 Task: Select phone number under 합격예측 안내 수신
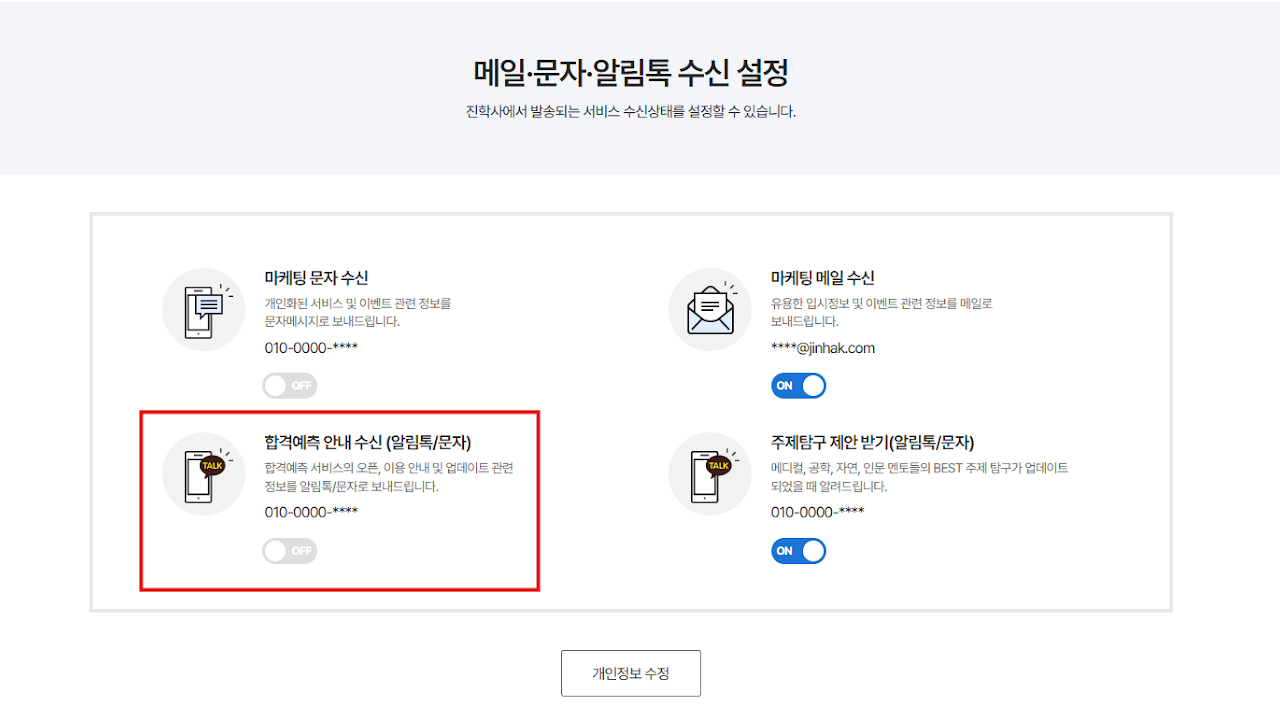(x=311, y=512)
